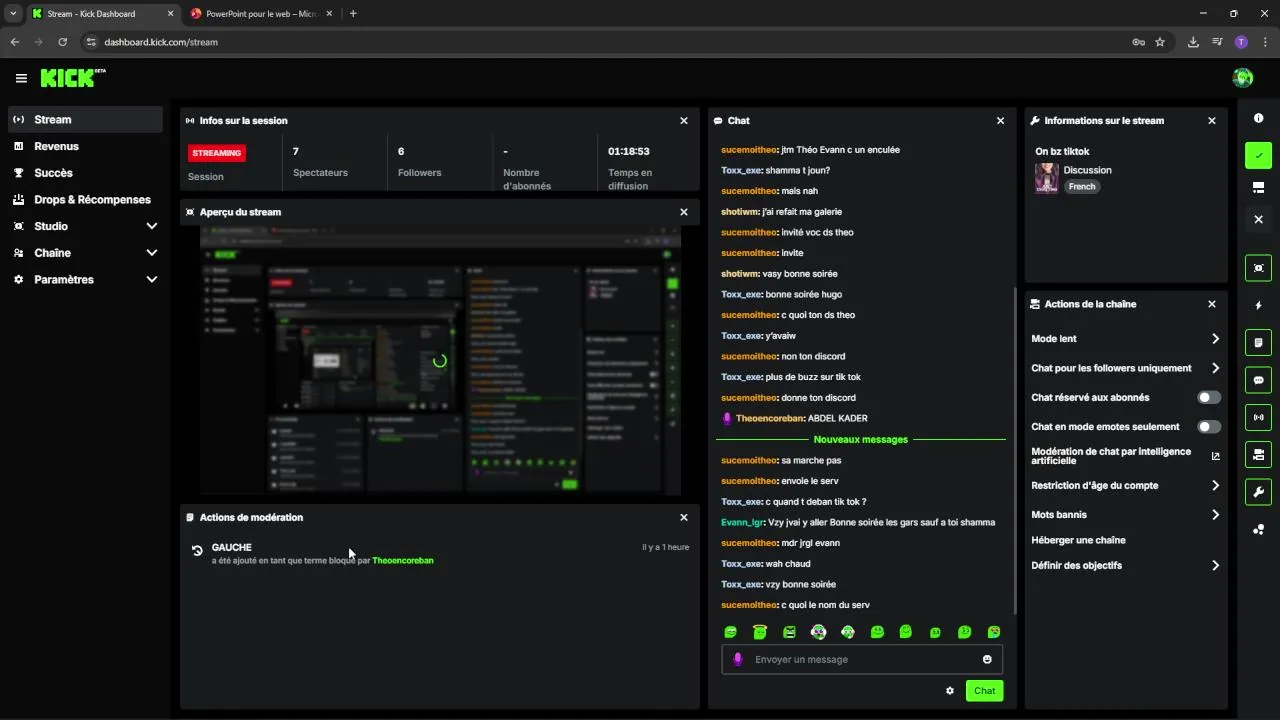This screenshot has width=1280, height=720.
Task: Open Restriction d'âge du compte settings
Action: pyautogui.click(x=1126, y=485)
